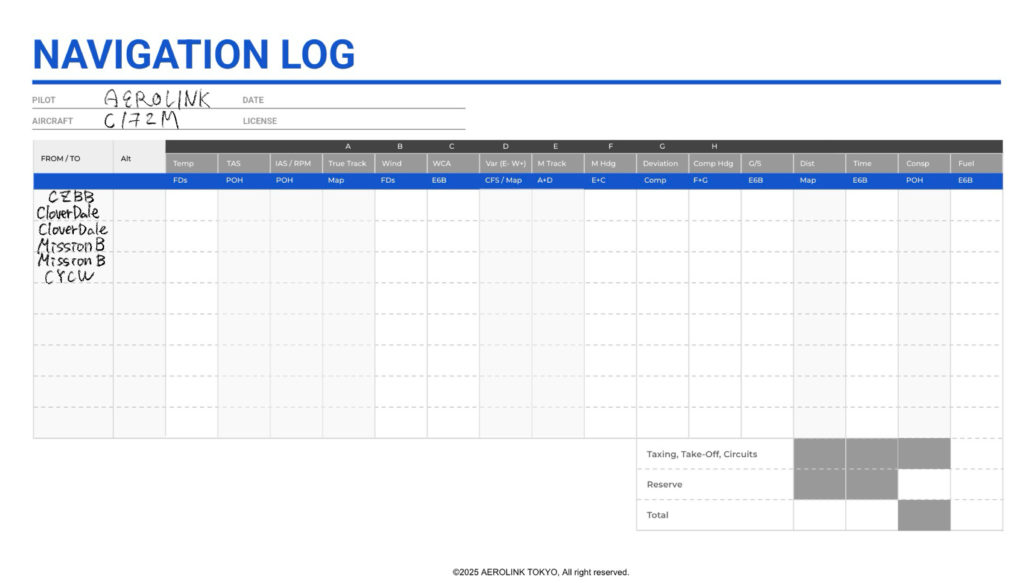This screenshot has height=583, width=1024.
Task: Click the Alt cell for the CZBB leg
Action: coord(139,205)
